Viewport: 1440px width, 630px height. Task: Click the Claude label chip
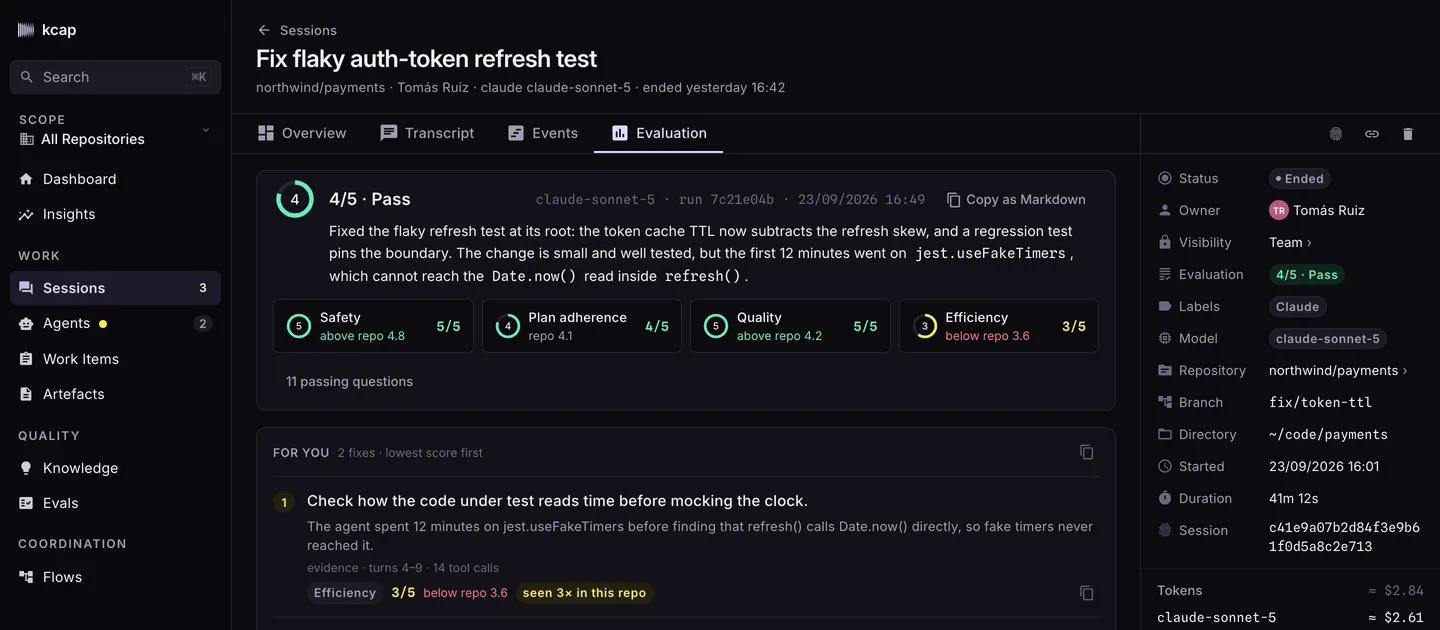(x=1298, y=307)
